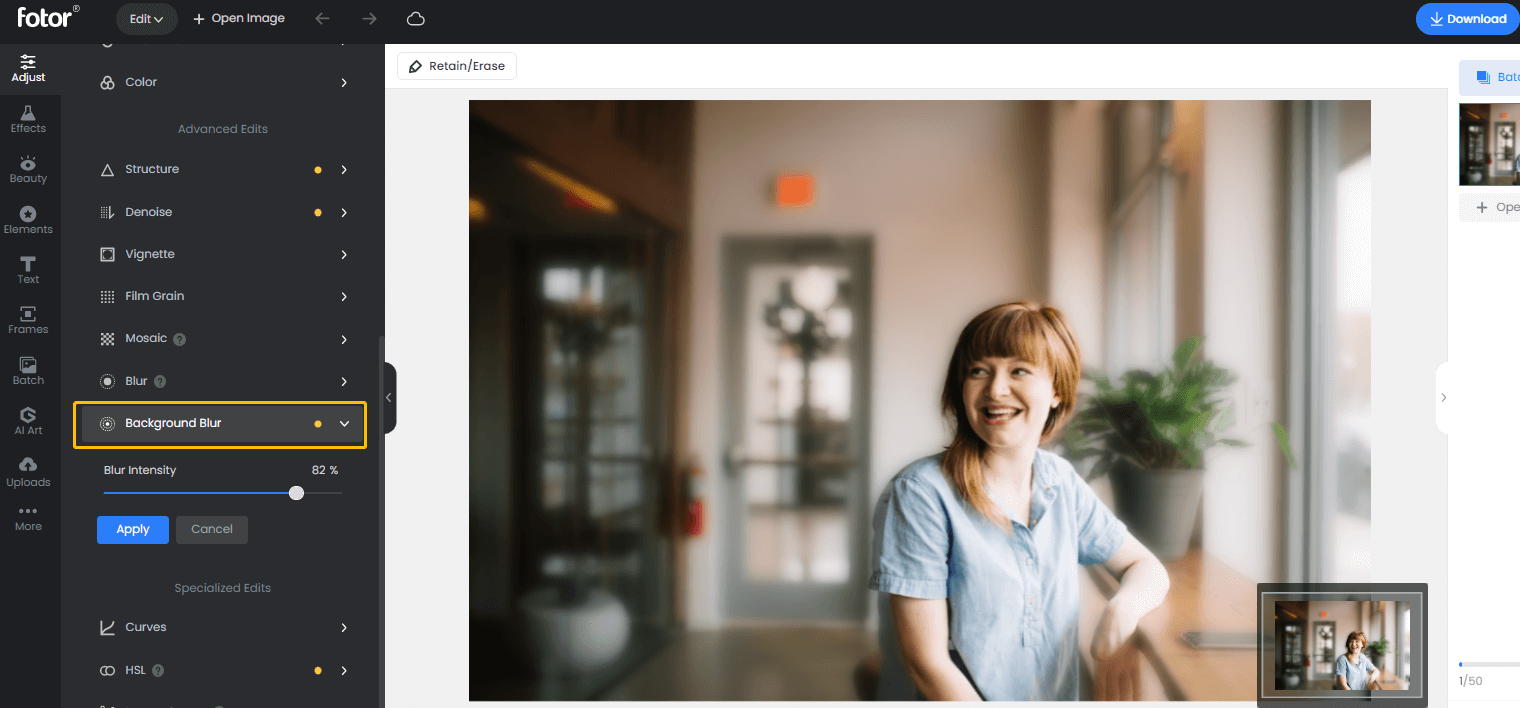
Task: Click the Retain/Erase button
Action: point(457,66)
